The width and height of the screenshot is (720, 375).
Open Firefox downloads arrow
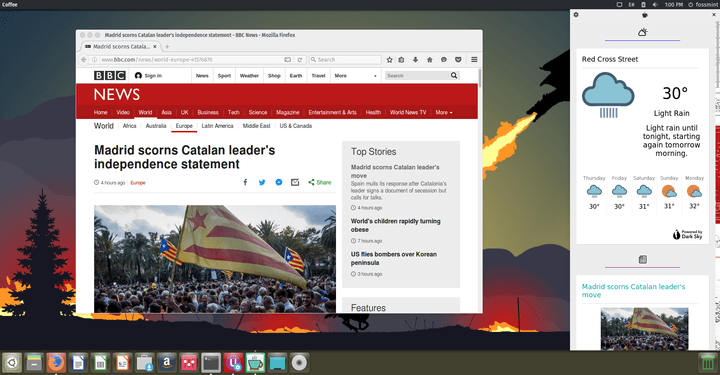415,60
